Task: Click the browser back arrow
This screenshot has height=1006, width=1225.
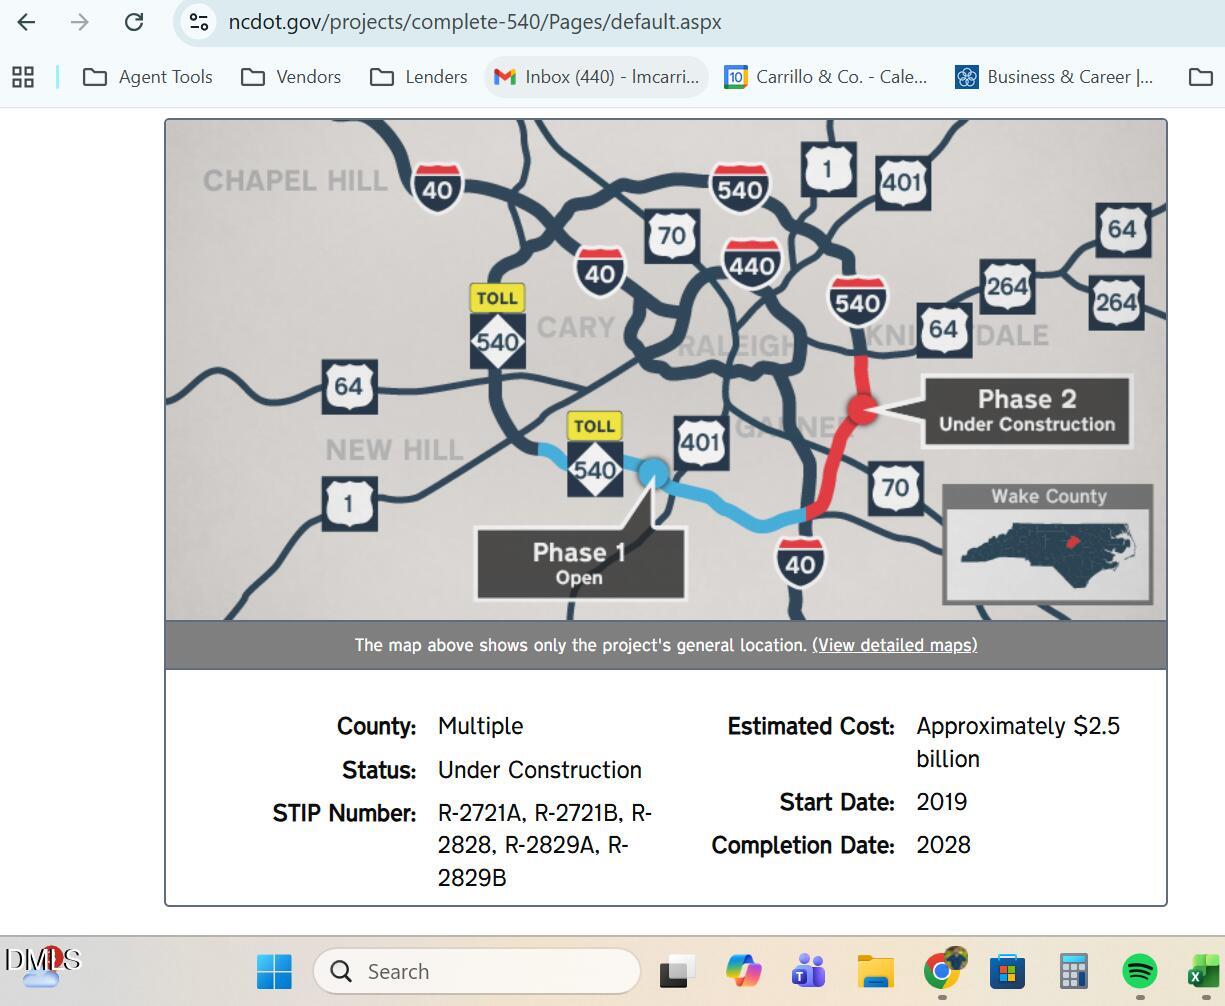Action: click(25, 21)
